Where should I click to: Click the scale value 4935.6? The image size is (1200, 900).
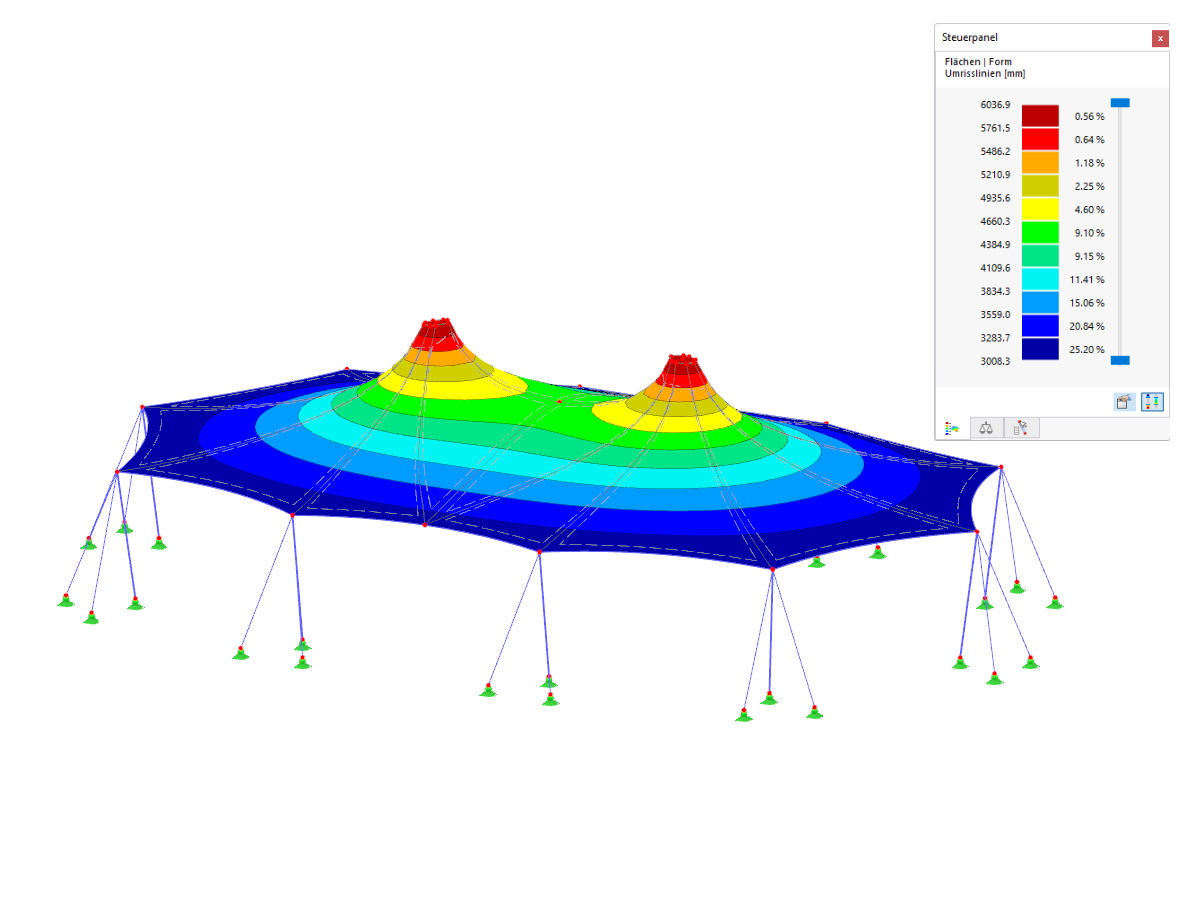(995, 198)
